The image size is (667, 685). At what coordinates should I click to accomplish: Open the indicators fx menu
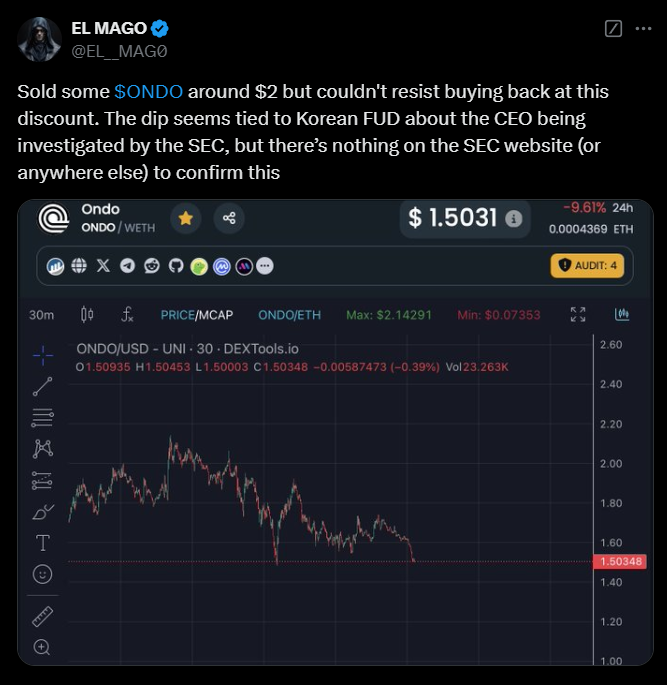pos(127,315)
